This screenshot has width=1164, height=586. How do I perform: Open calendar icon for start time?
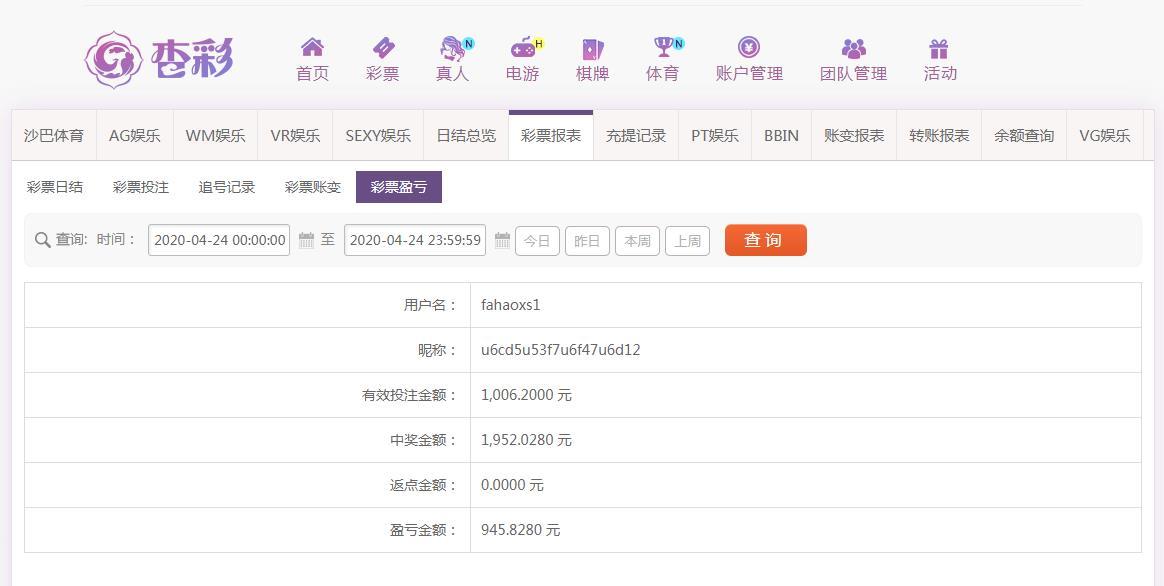point(307,240)
